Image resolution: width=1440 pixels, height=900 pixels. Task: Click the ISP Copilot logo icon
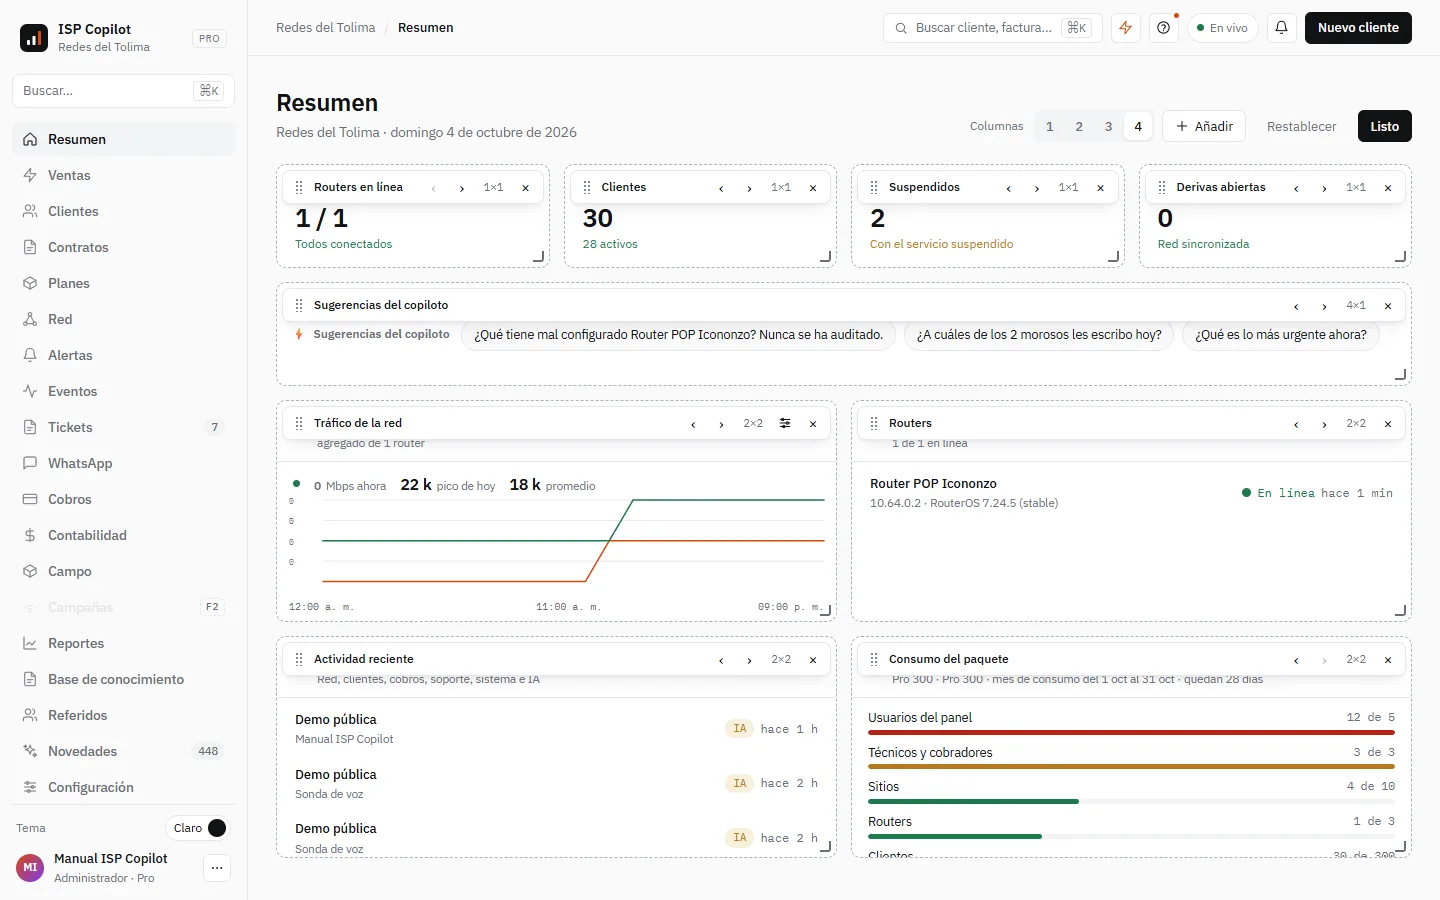pos(34,38)
